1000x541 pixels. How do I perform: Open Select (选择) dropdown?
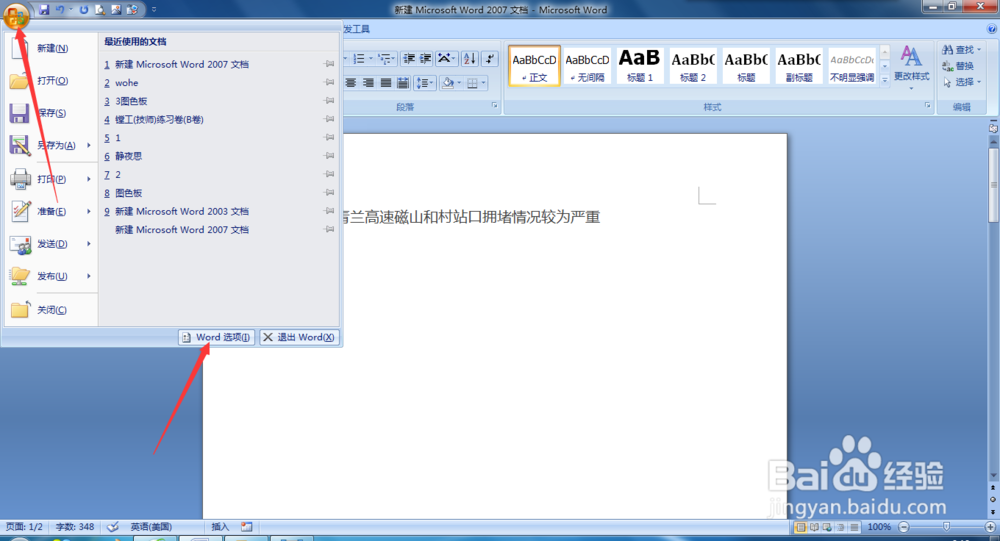(x=962, y=82)
